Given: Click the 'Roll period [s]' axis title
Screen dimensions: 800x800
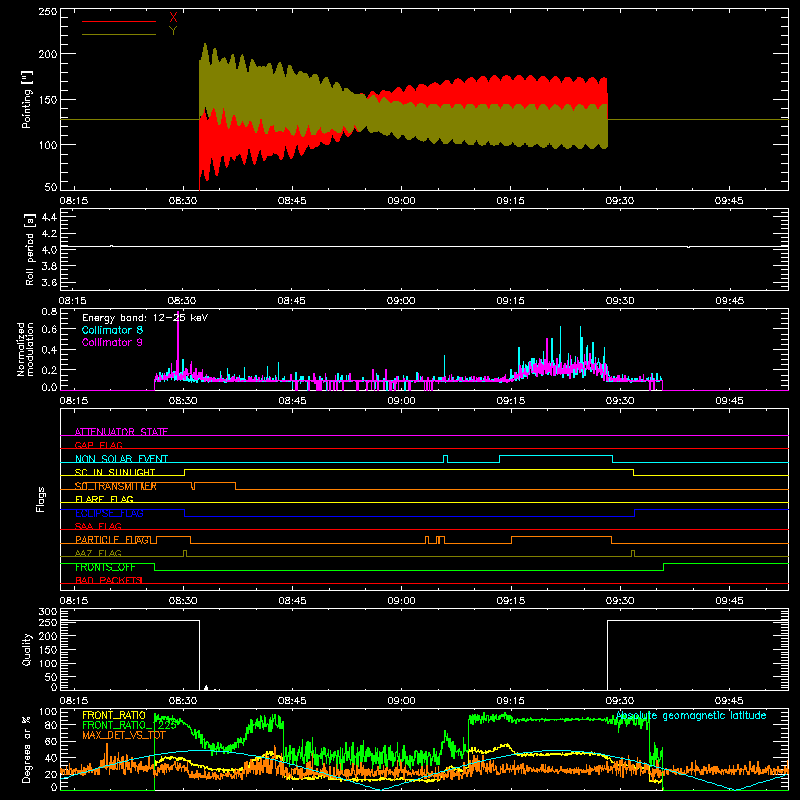Looking at the screenshot, I should click(30, 249).
